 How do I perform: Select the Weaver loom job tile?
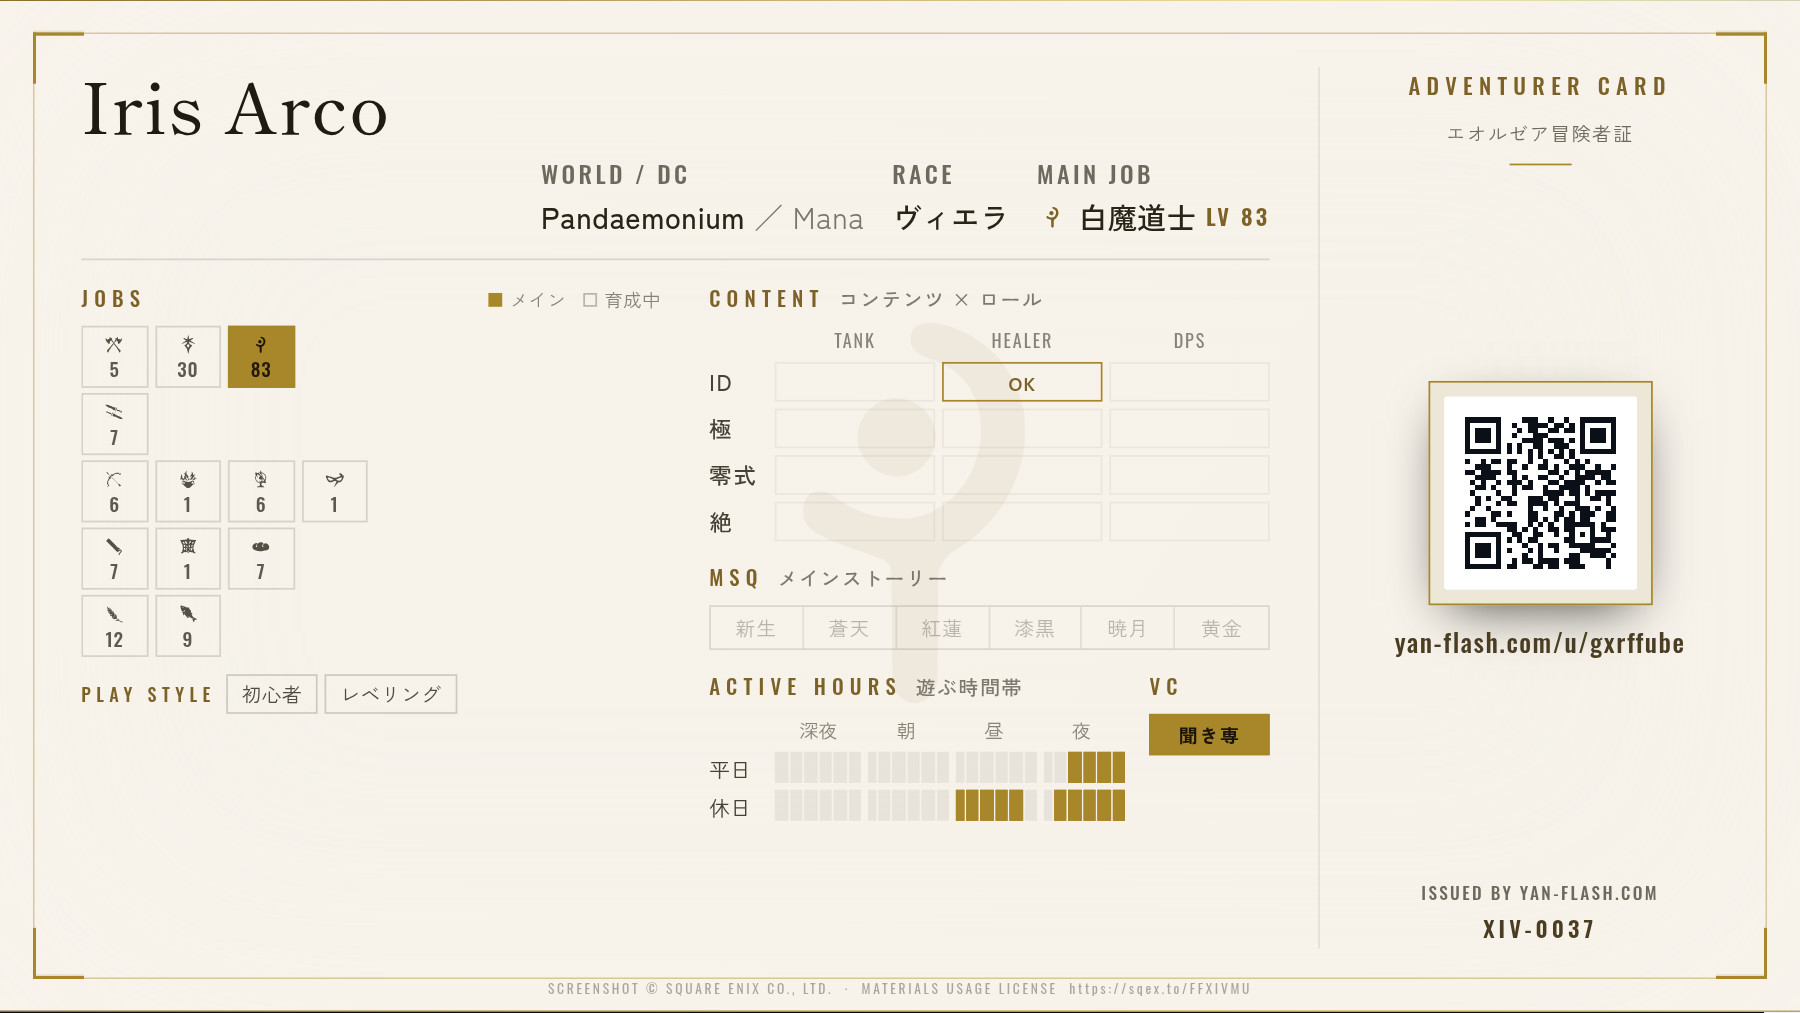pos(188,559)
